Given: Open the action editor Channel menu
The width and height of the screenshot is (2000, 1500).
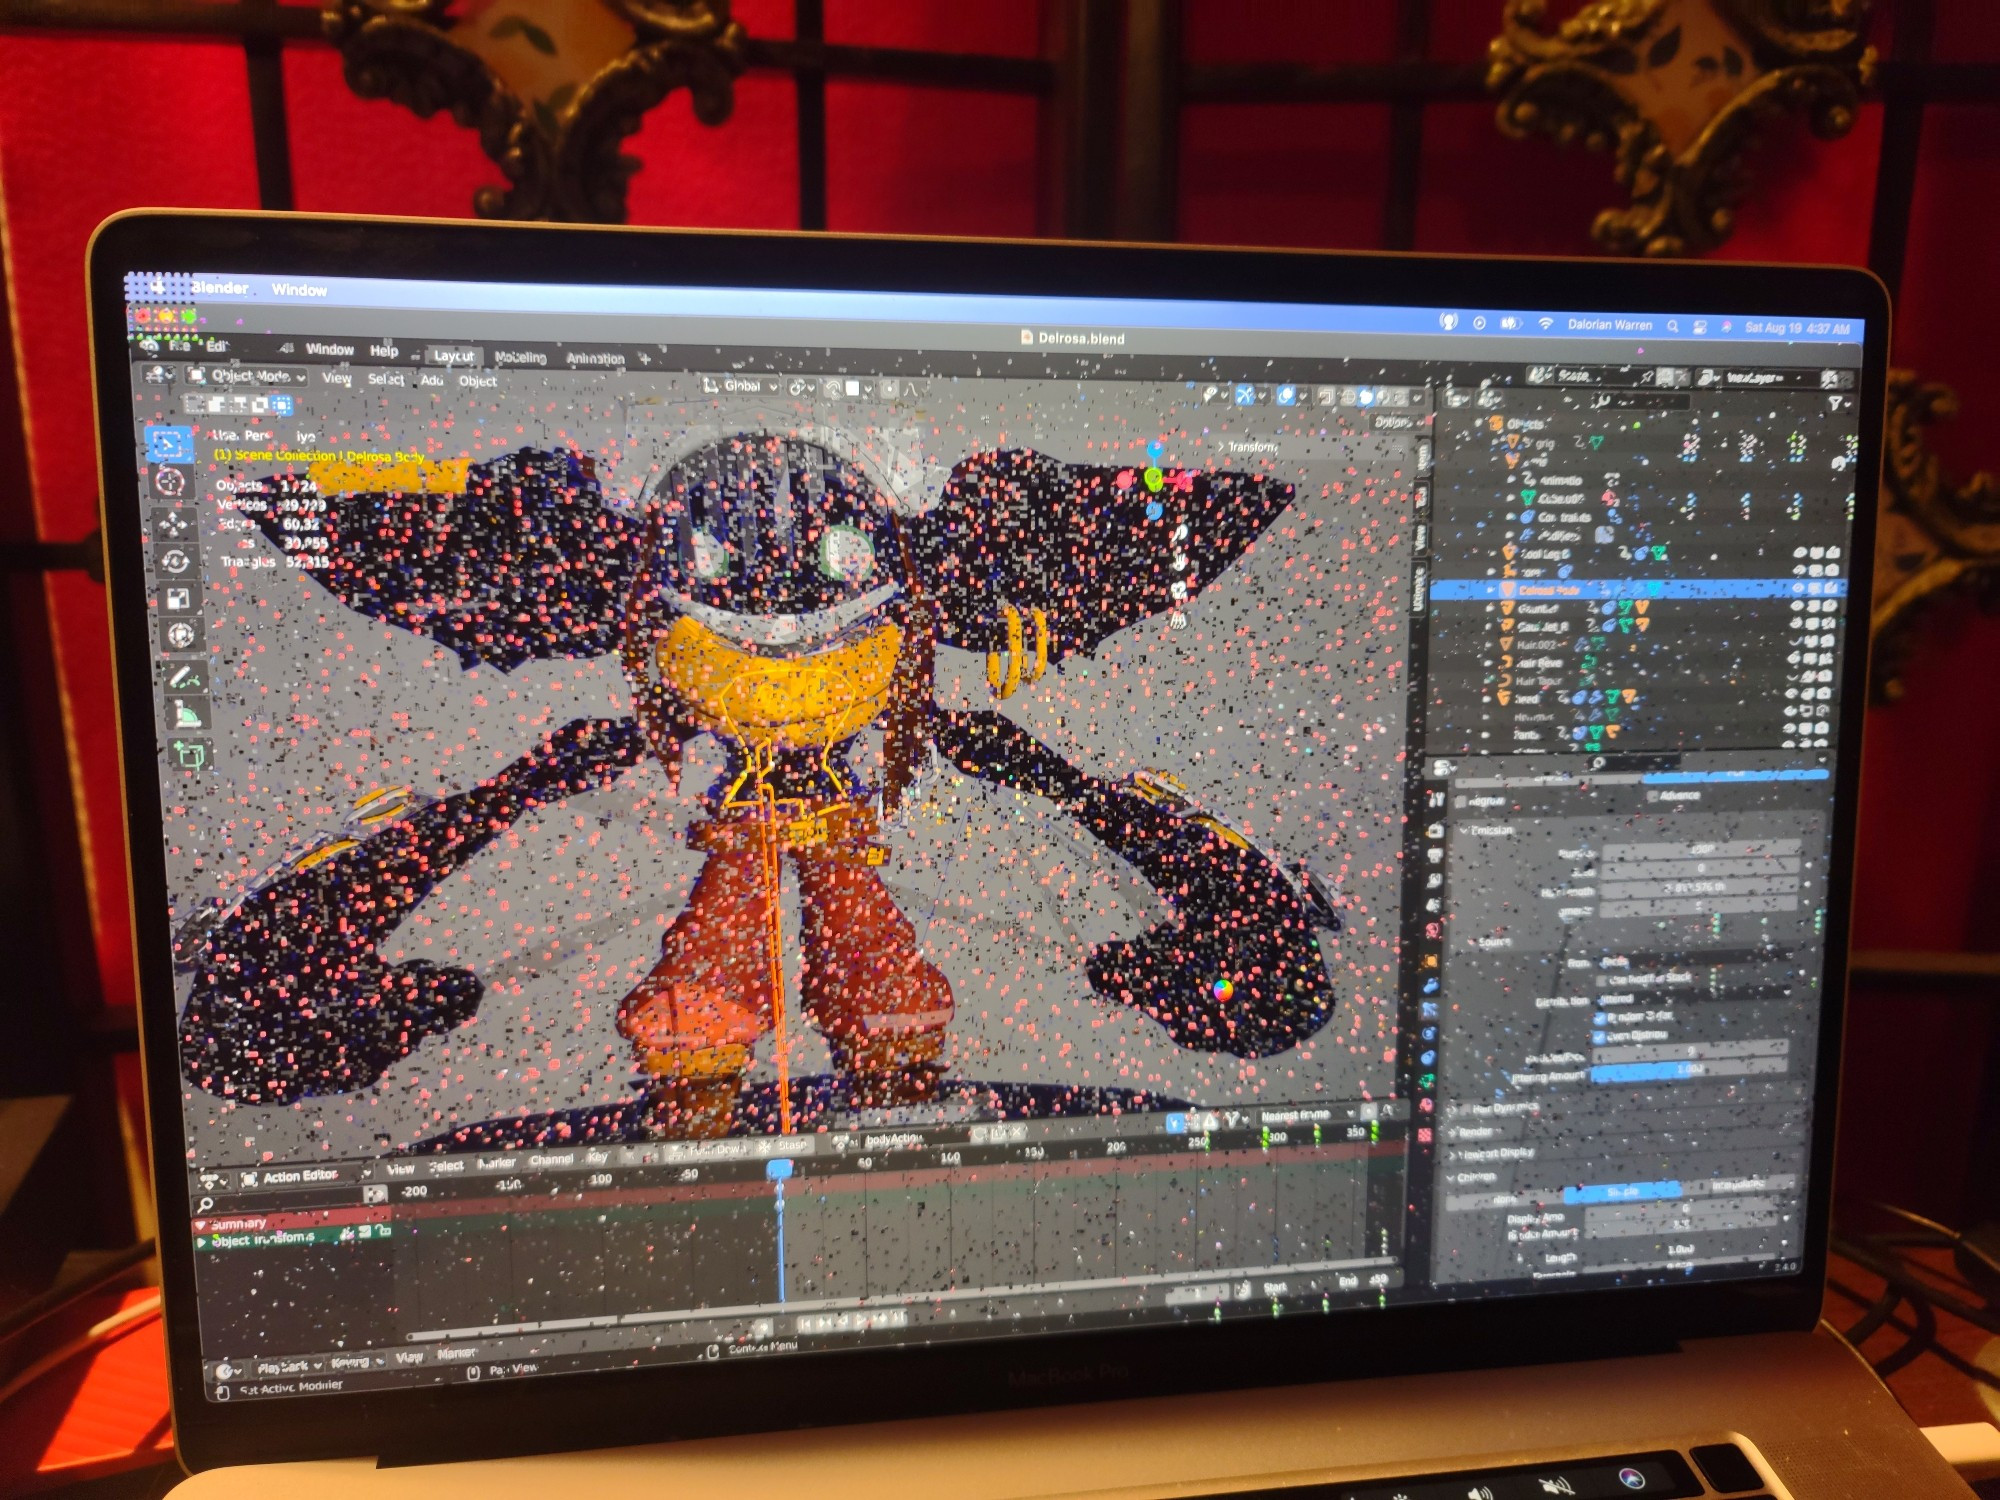Looking at the screenshot, I should pyautogui.click(x=552, y=1159).
